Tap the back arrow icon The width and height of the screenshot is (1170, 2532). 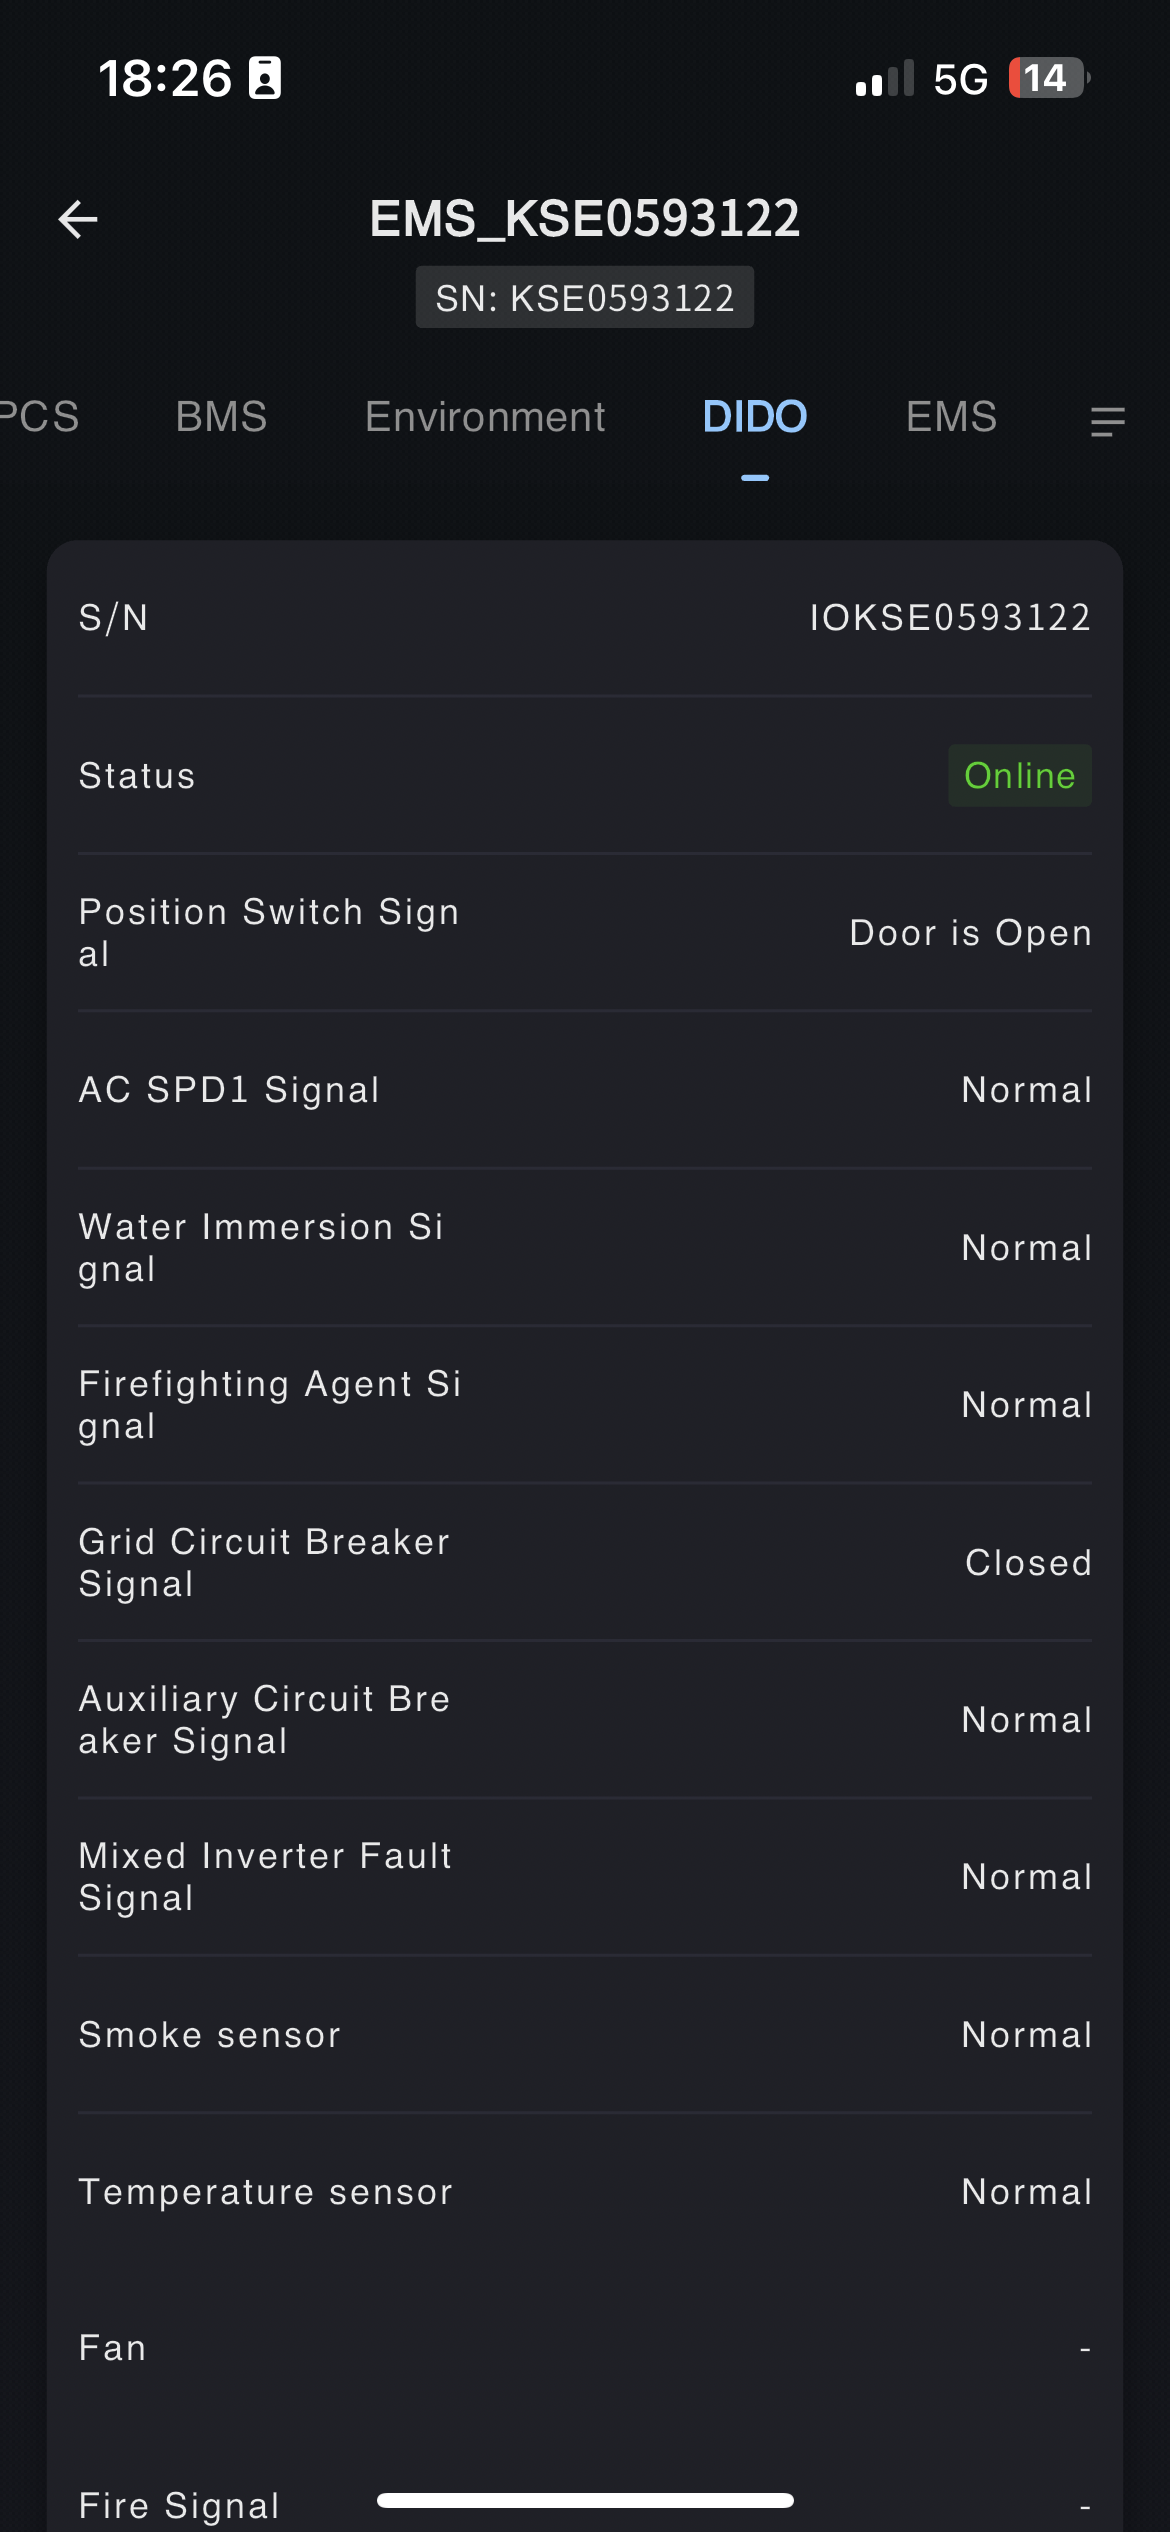point(78,220)
